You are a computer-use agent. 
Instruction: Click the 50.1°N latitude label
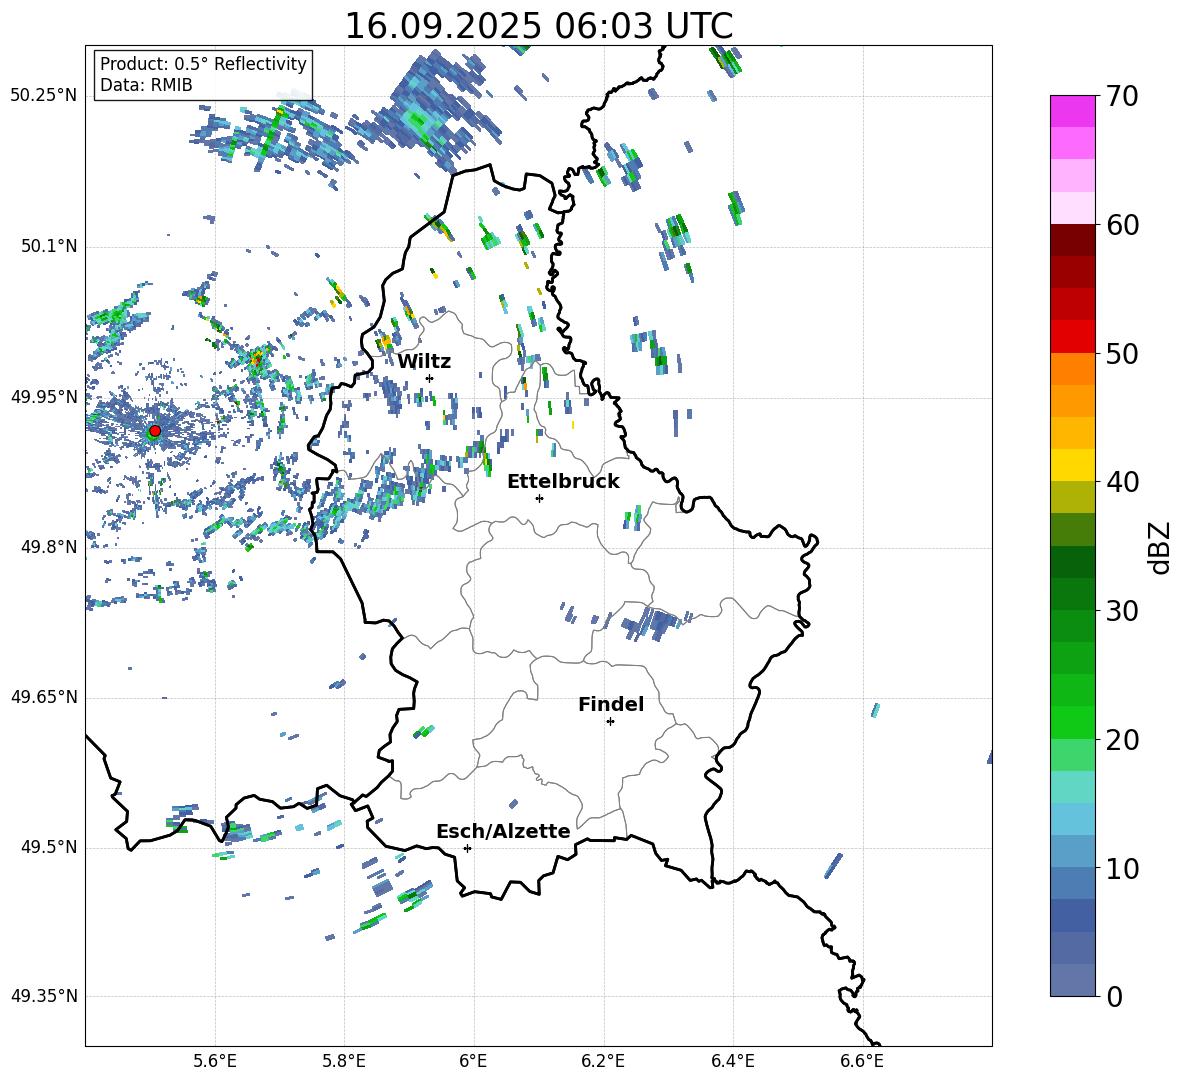49,246
